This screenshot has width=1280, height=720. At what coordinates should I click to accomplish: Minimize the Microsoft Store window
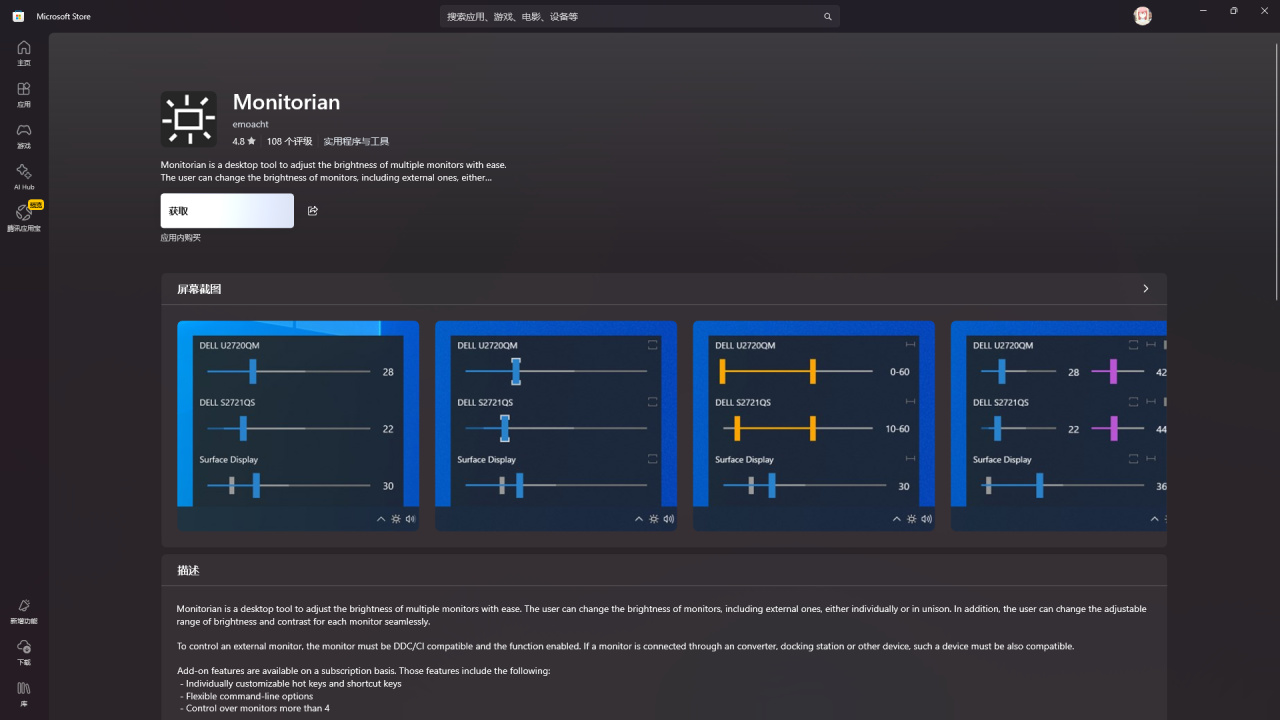[x=1203, y=11]
